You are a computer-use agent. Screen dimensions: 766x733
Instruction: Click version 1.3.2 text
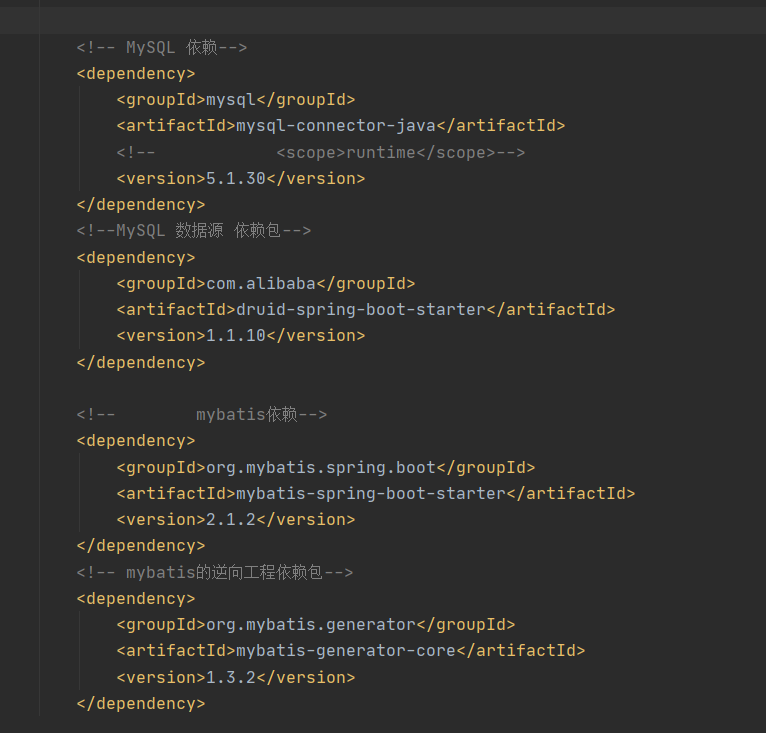coord(231,677)
